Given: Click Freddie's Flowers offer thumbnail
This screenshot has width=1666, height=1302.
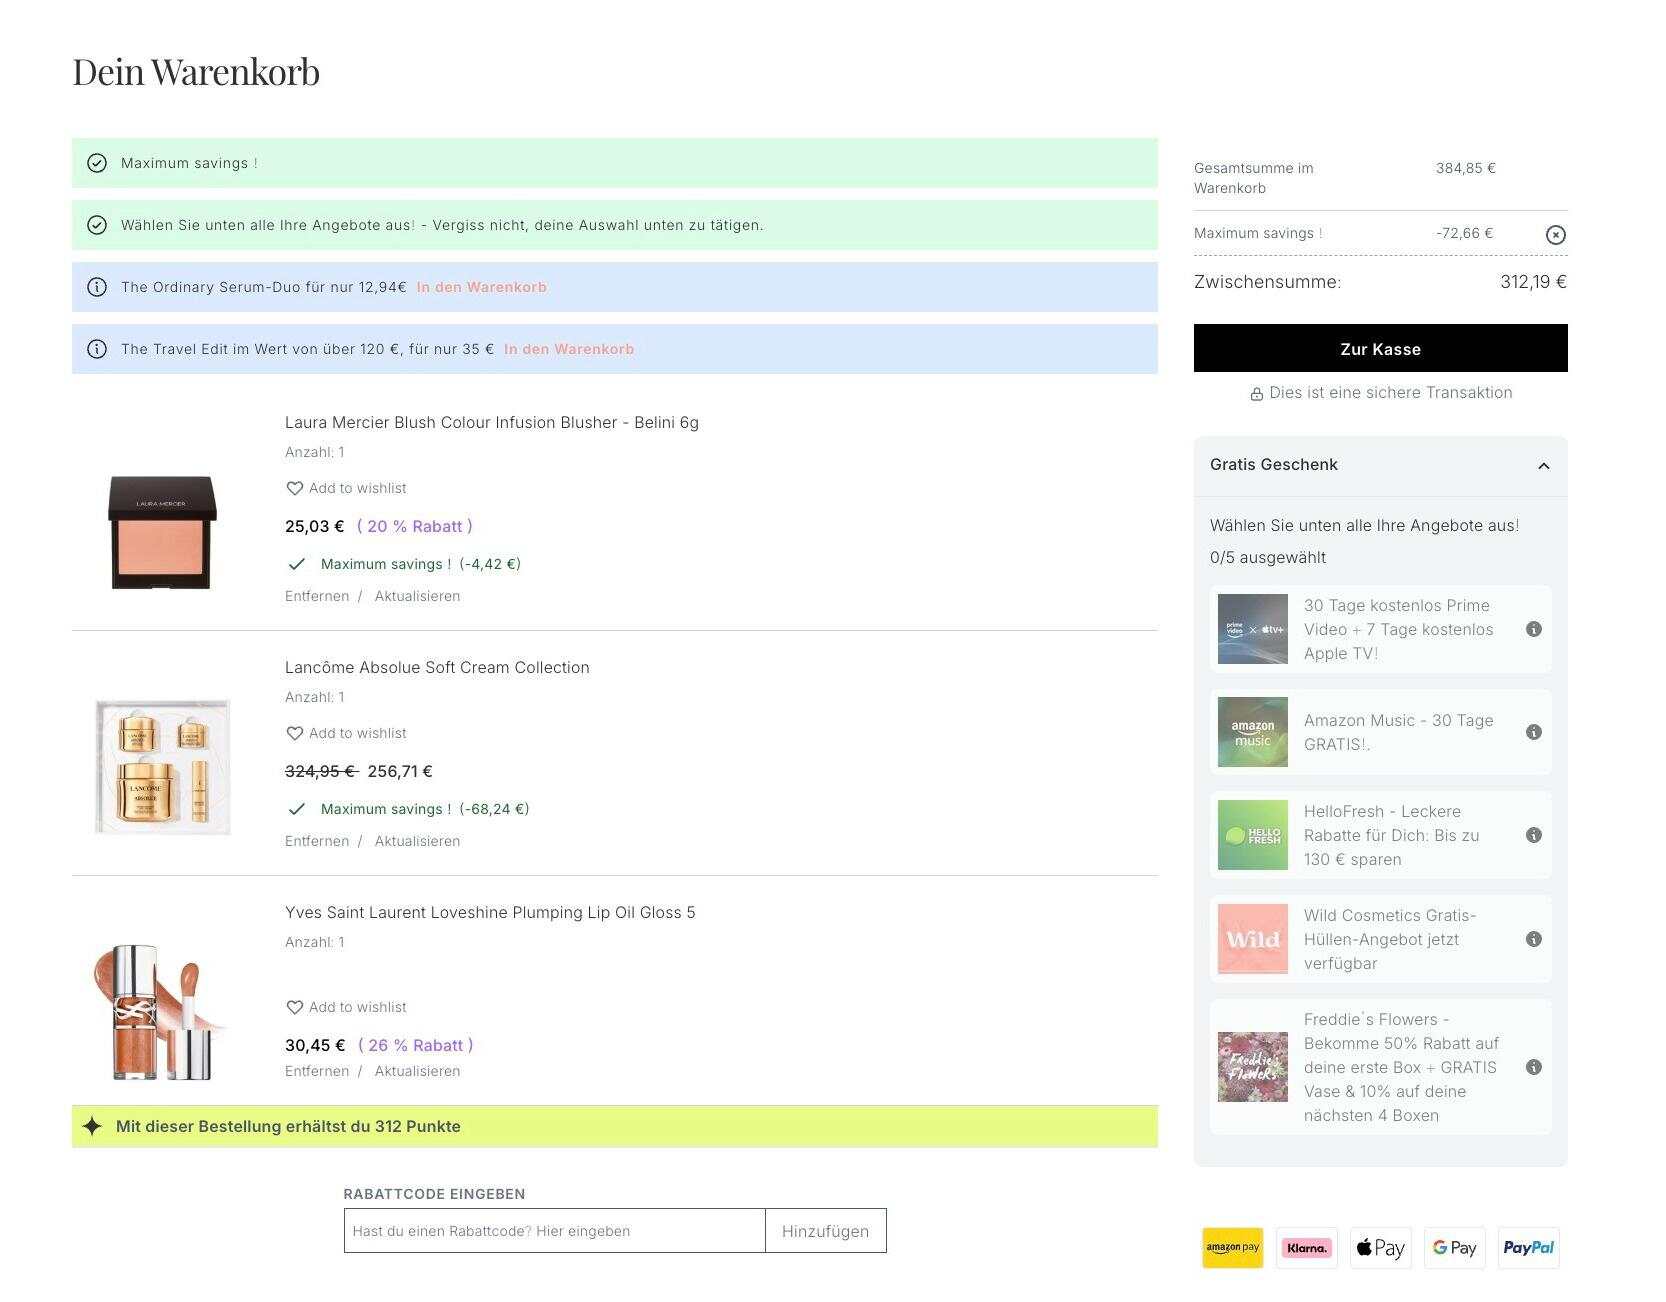Looking at the screenshot, I should tap(1252, 1067).
